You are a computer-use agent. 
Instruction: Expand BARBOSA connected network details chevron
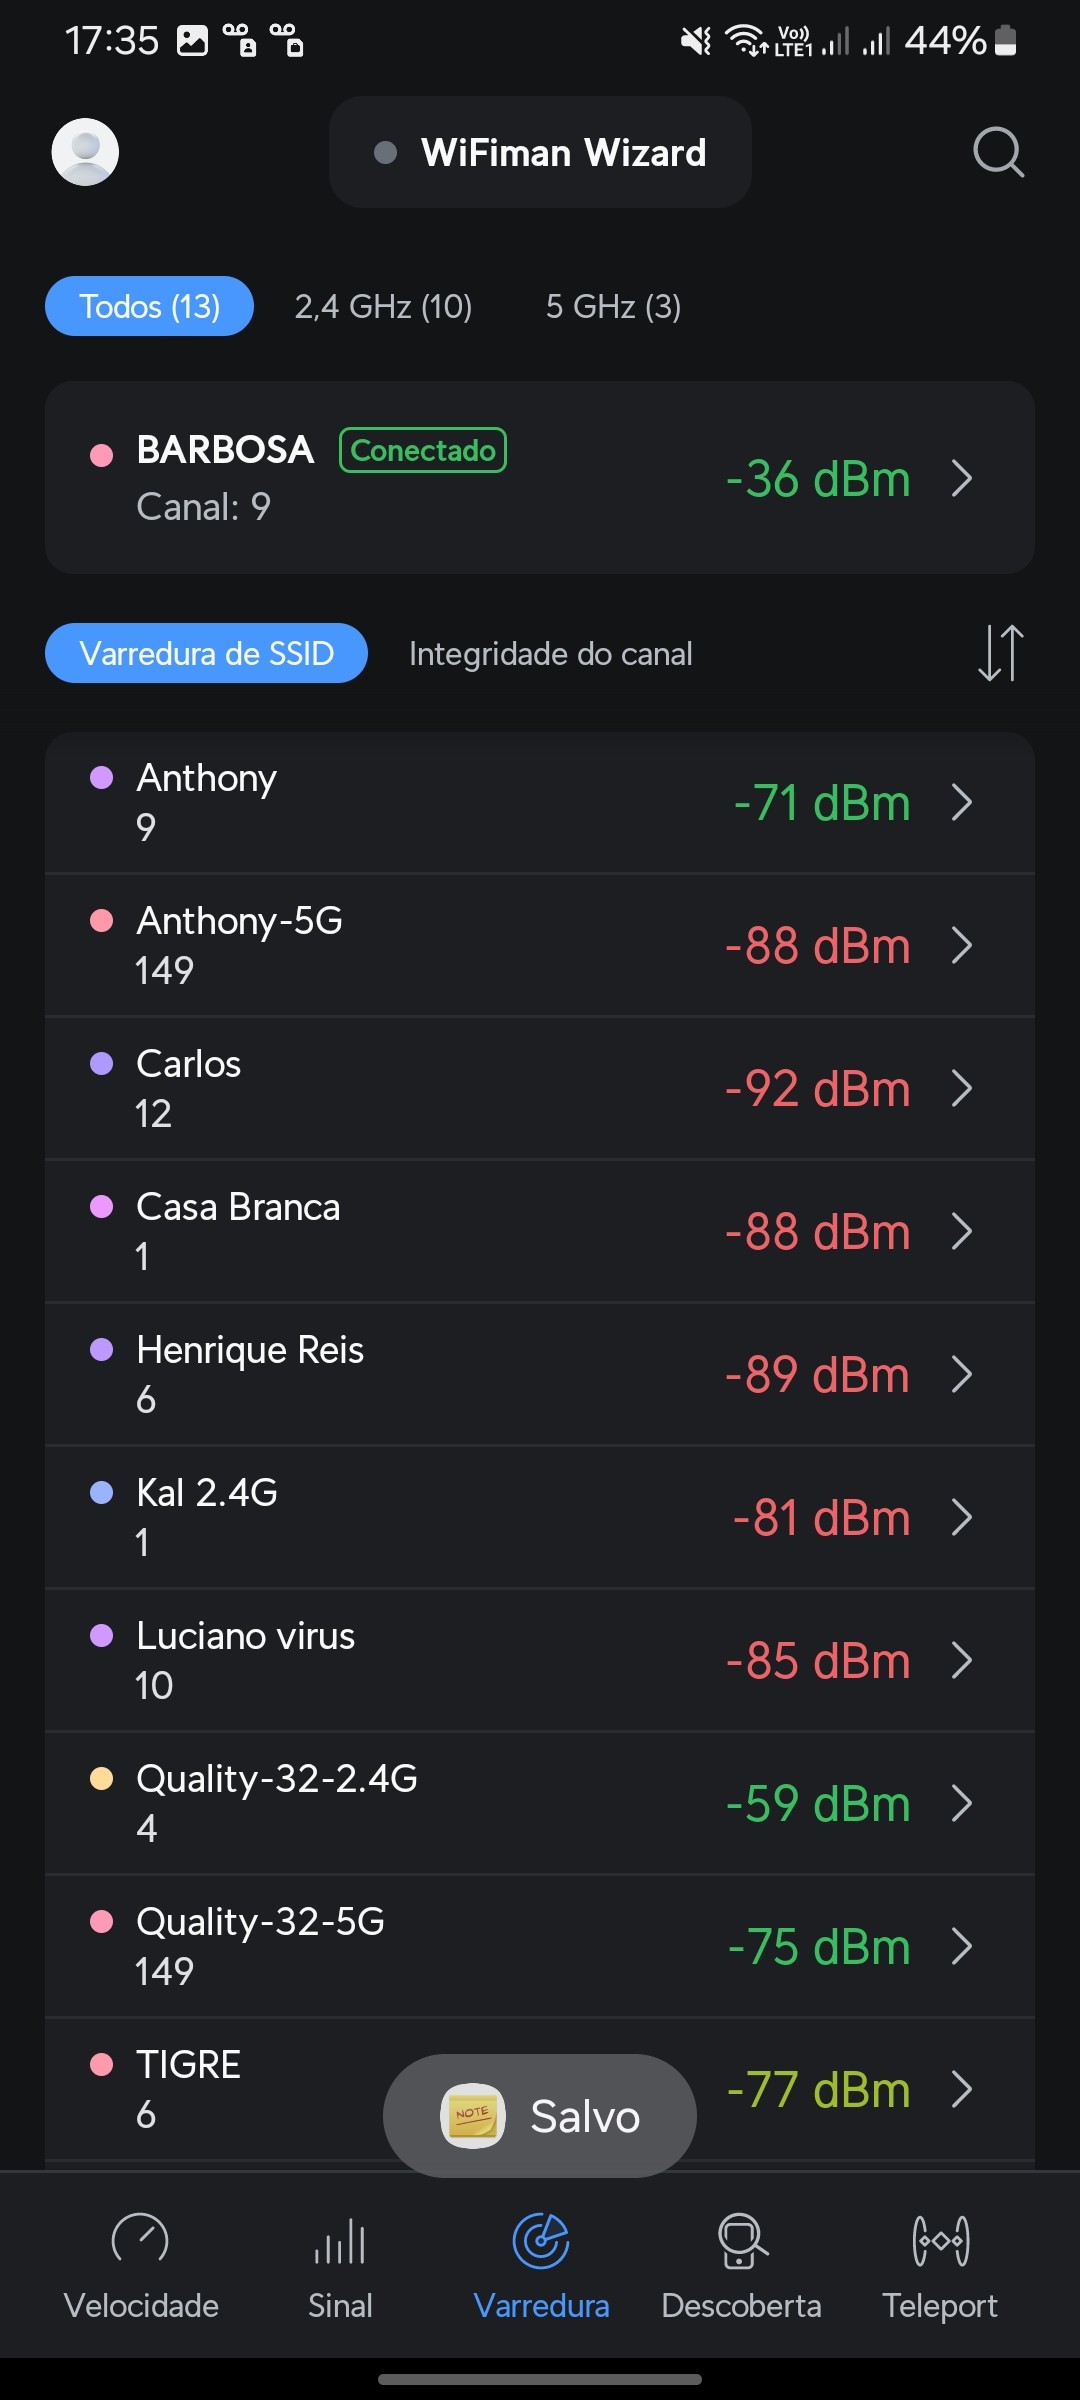[x=962, y=478]
